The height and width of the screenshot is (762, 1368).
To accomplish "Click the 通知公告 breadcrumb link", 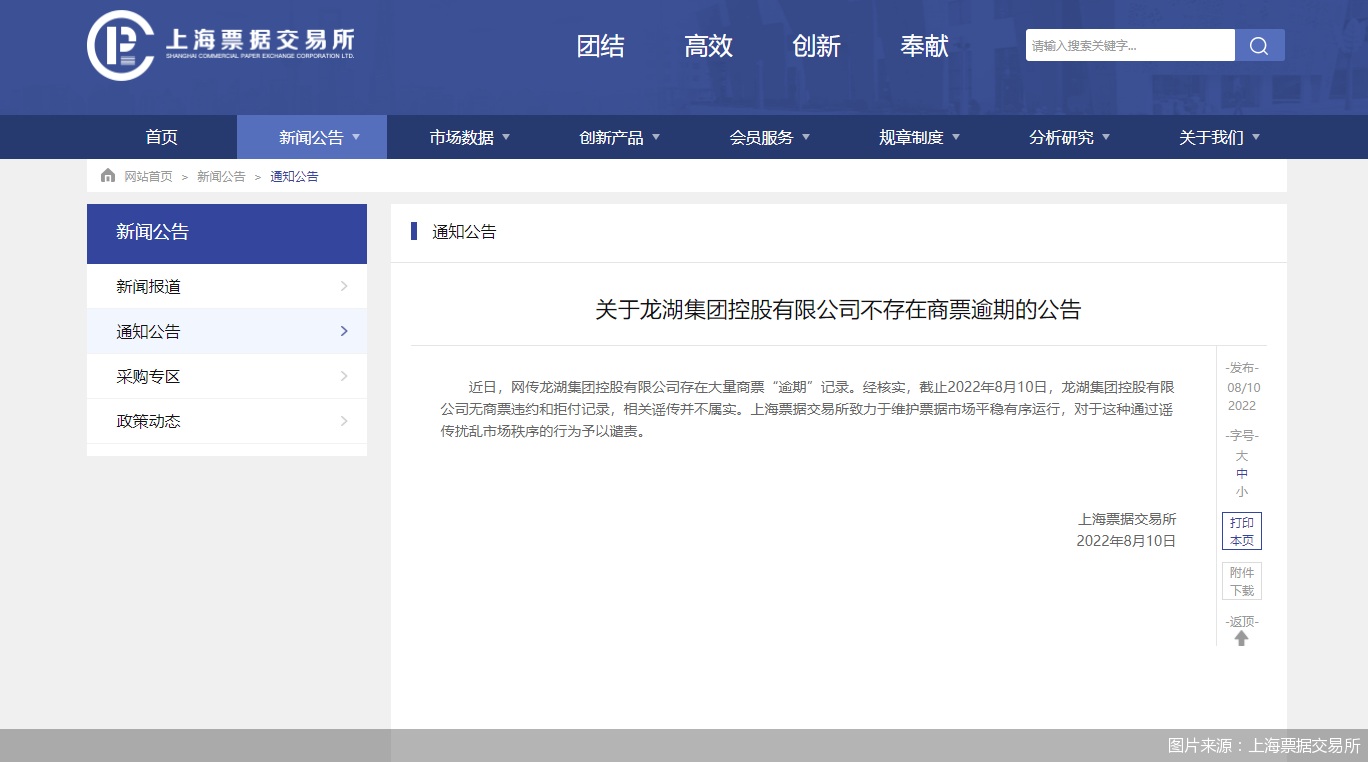I will [294, 176].
